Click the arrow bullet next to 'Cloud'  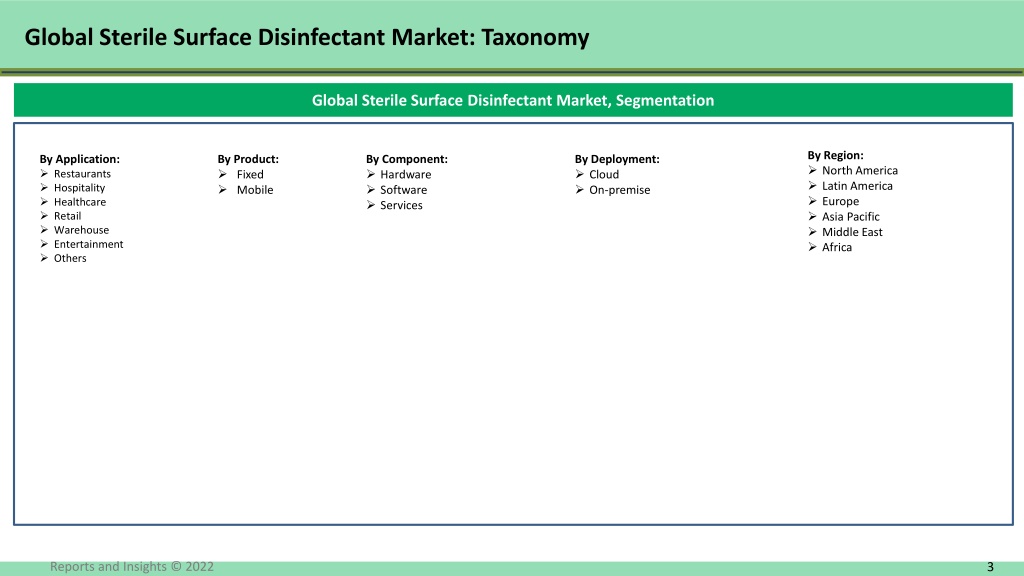coord(580,174)
